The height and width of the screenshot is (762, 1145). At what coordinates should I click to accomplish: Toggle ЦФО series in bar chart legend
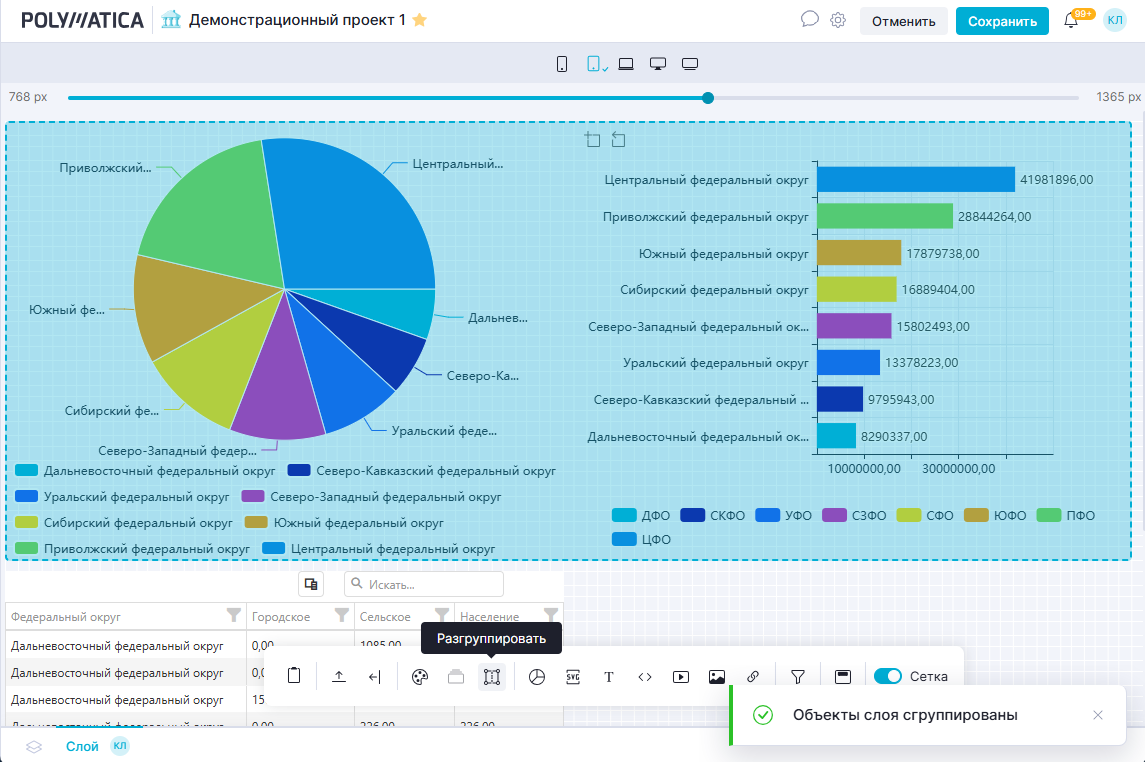click(641, 539)
